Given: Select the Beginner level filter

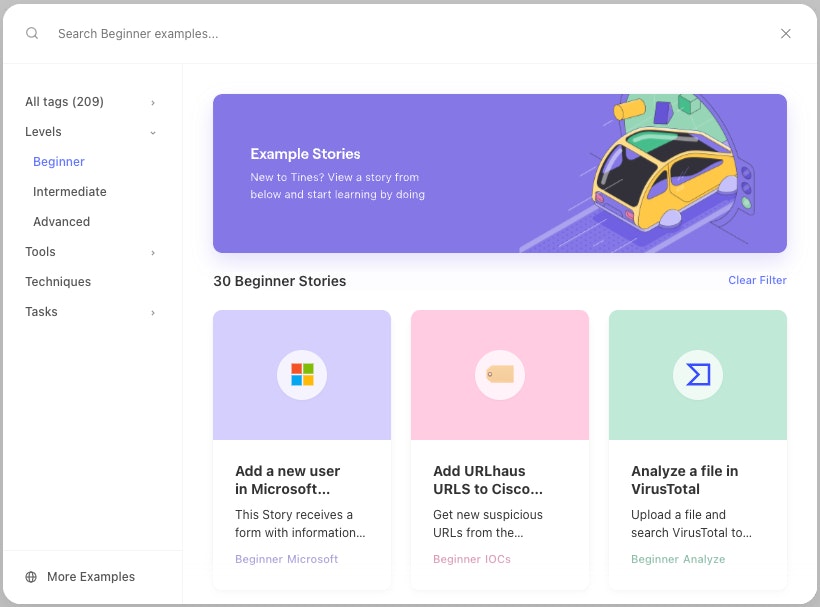Looking at the screenshot, I should [x=59, y=162].
